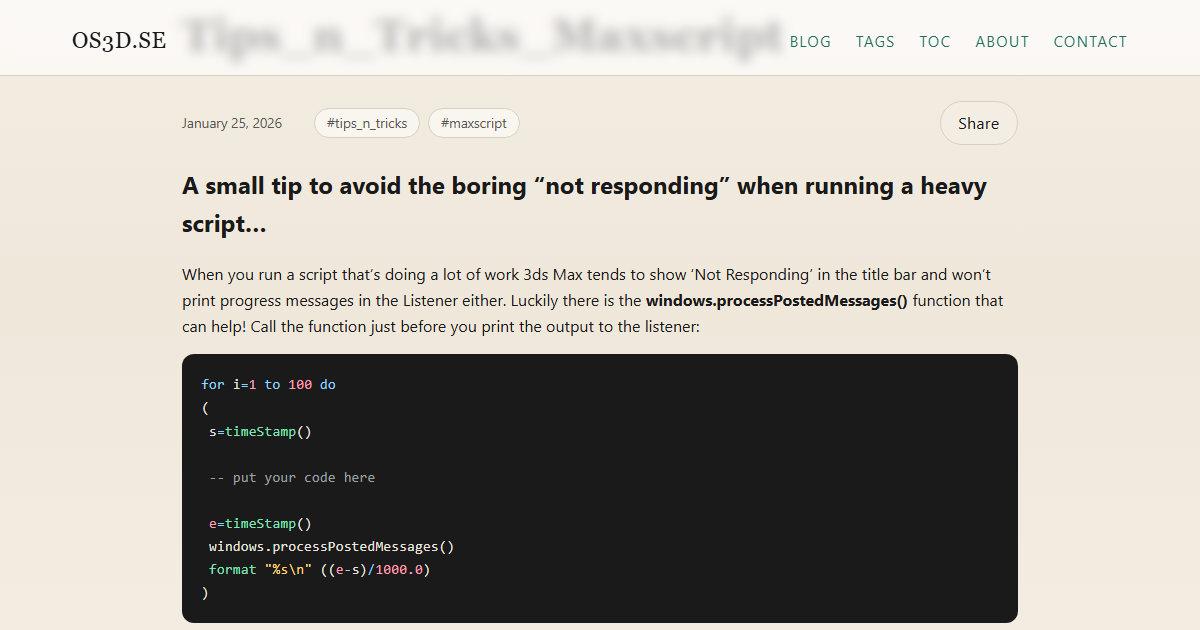Filter posts by the #maxscript tag
Screen dimensions: 1200x630
(473, 122)
